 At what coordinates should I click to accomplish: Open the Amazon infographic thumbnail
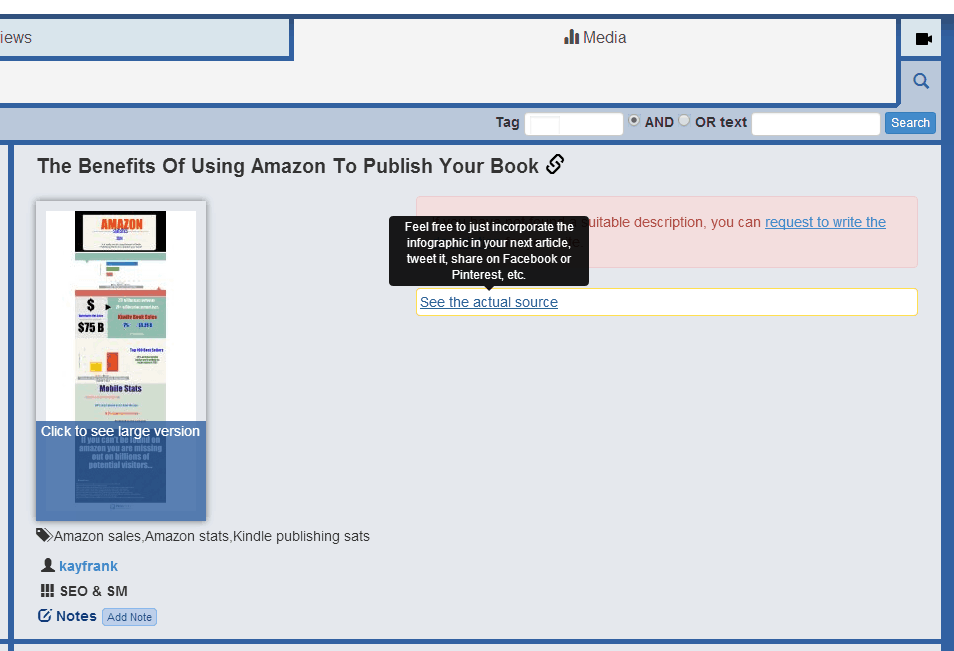(121, 360)
